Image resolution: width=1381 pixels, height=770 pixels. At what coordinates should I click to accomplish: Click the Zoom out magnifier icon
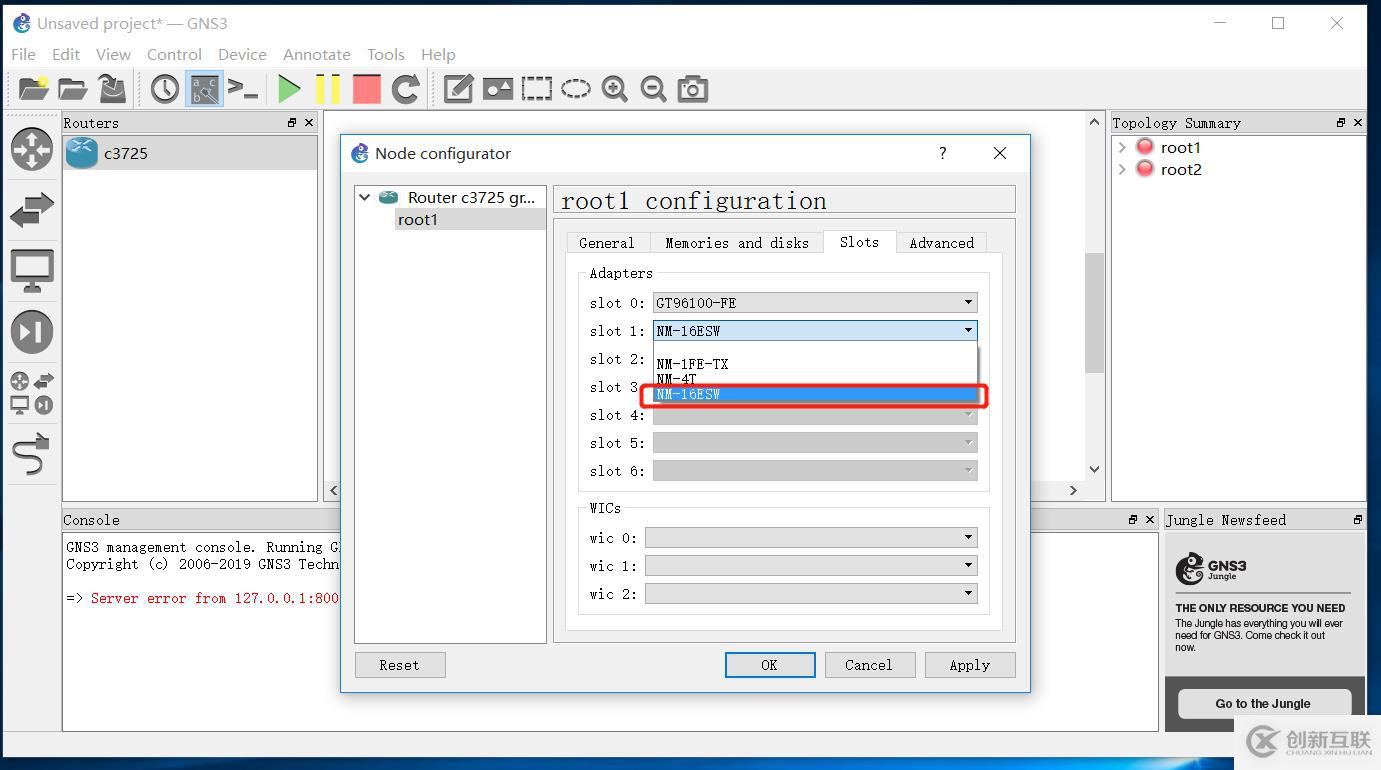click(x=653, y=89)
